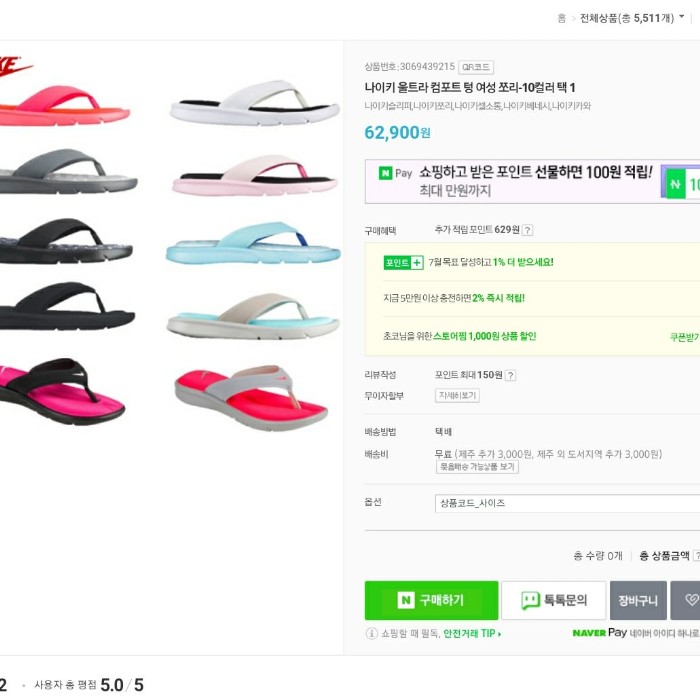Click the info icon beside 쇼핑할 때 필독

click(372, 633)
